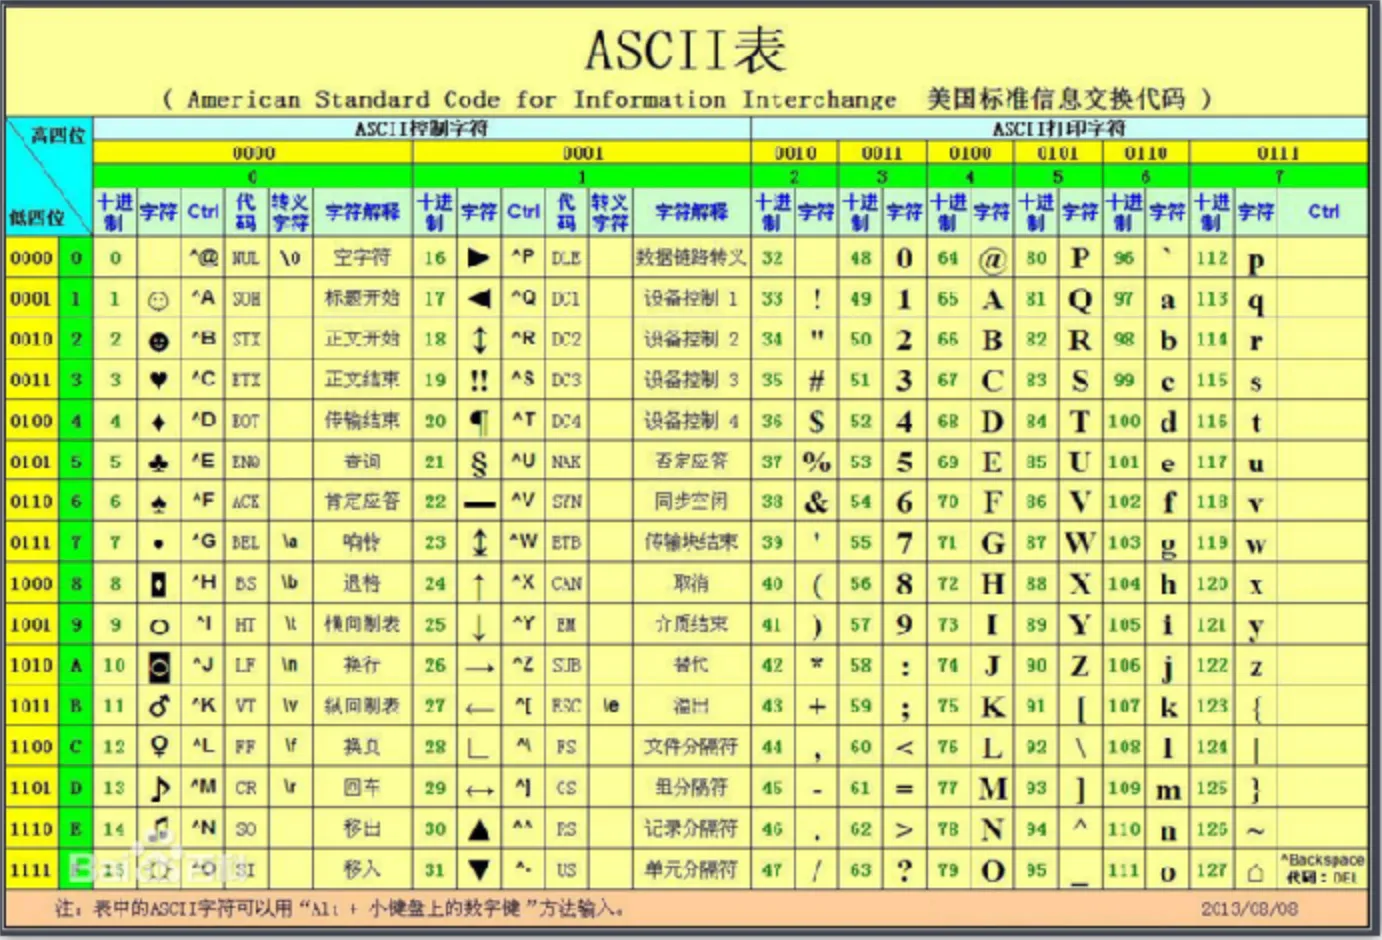Select the club suit symbol
Screen dimensions: 1382x940
(x=158, y=463)
